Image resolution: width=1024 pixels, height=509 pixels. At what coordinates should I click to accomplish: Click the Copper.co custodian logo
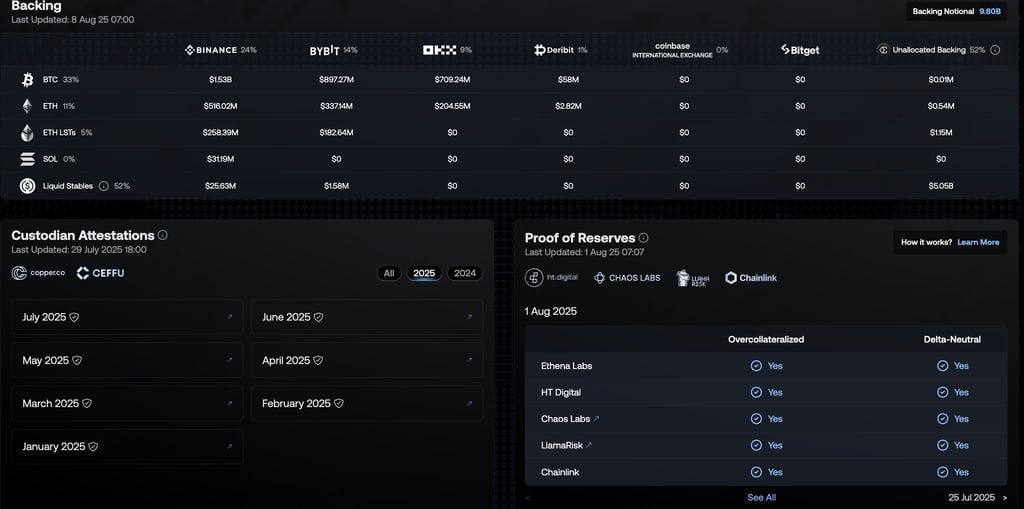(x=39, y=273)
